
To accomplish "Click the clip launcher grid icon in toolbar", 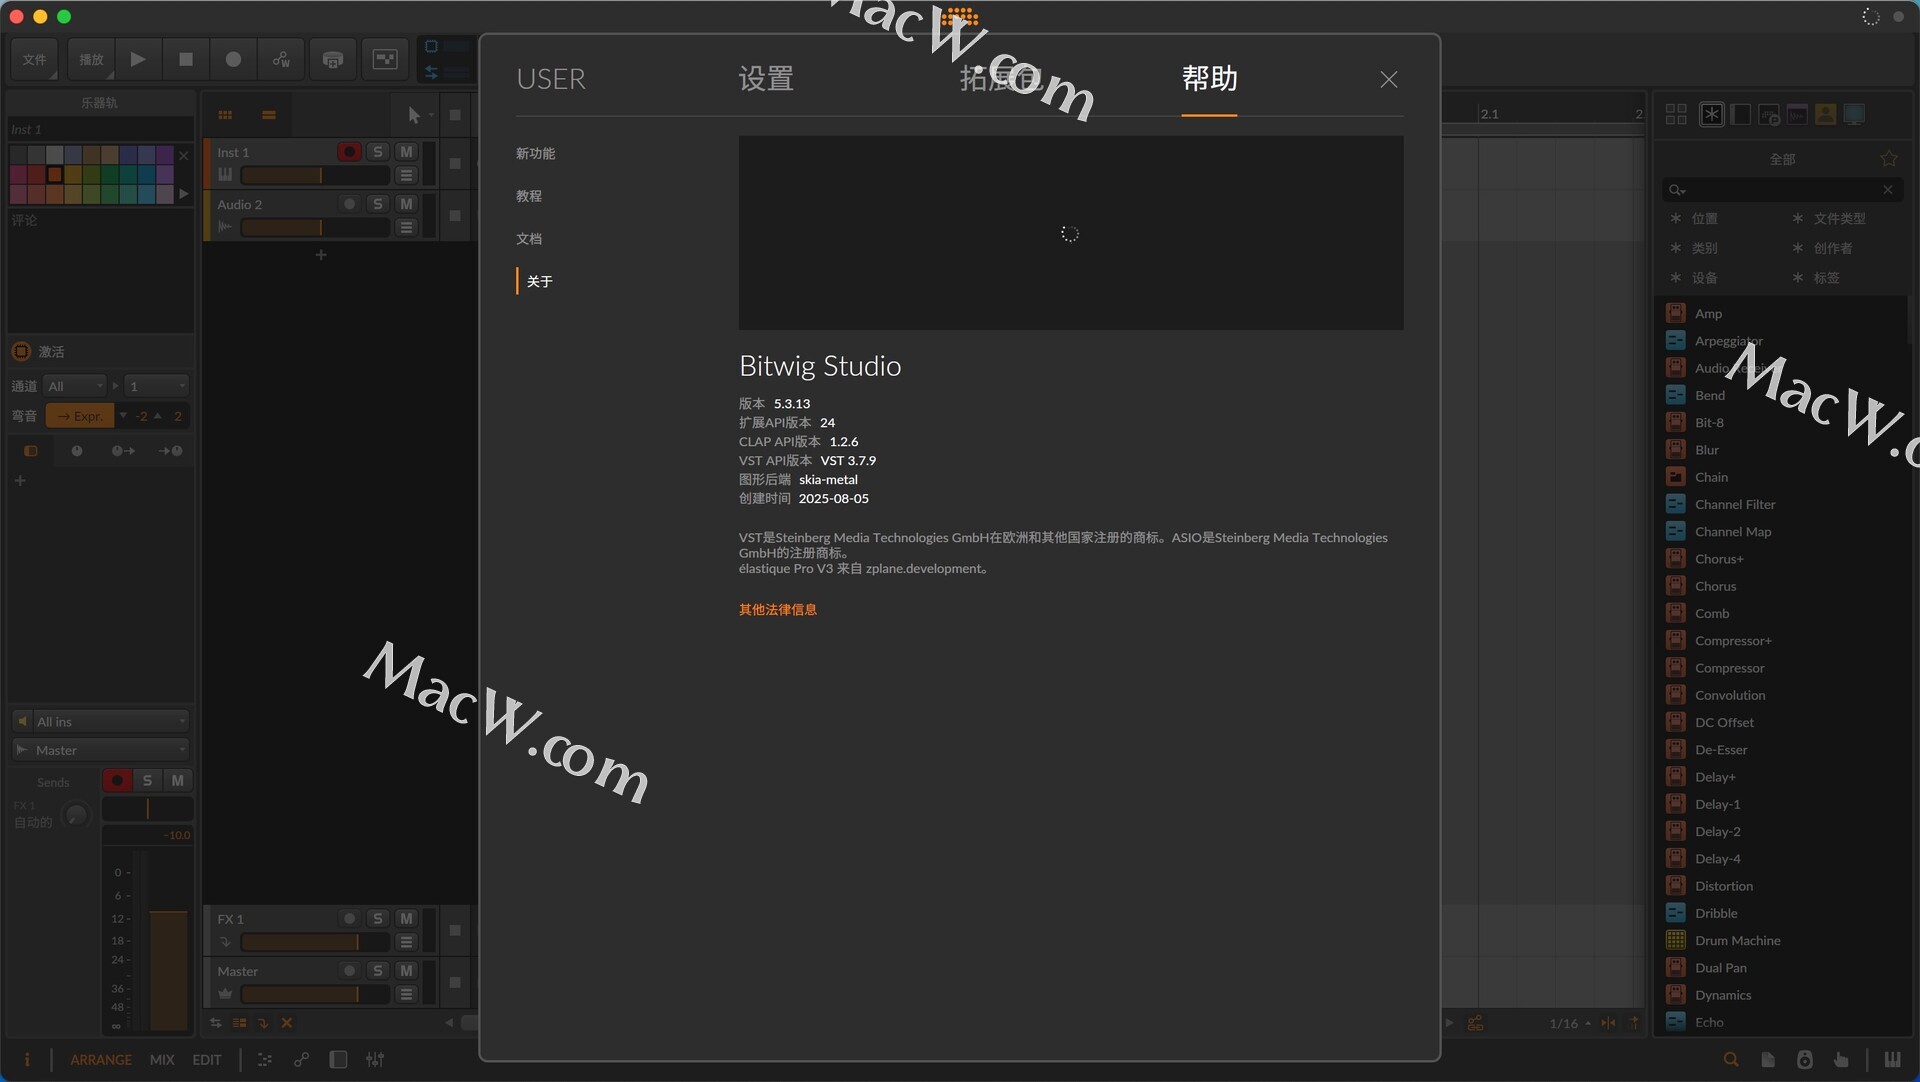I will pos(385,59).
